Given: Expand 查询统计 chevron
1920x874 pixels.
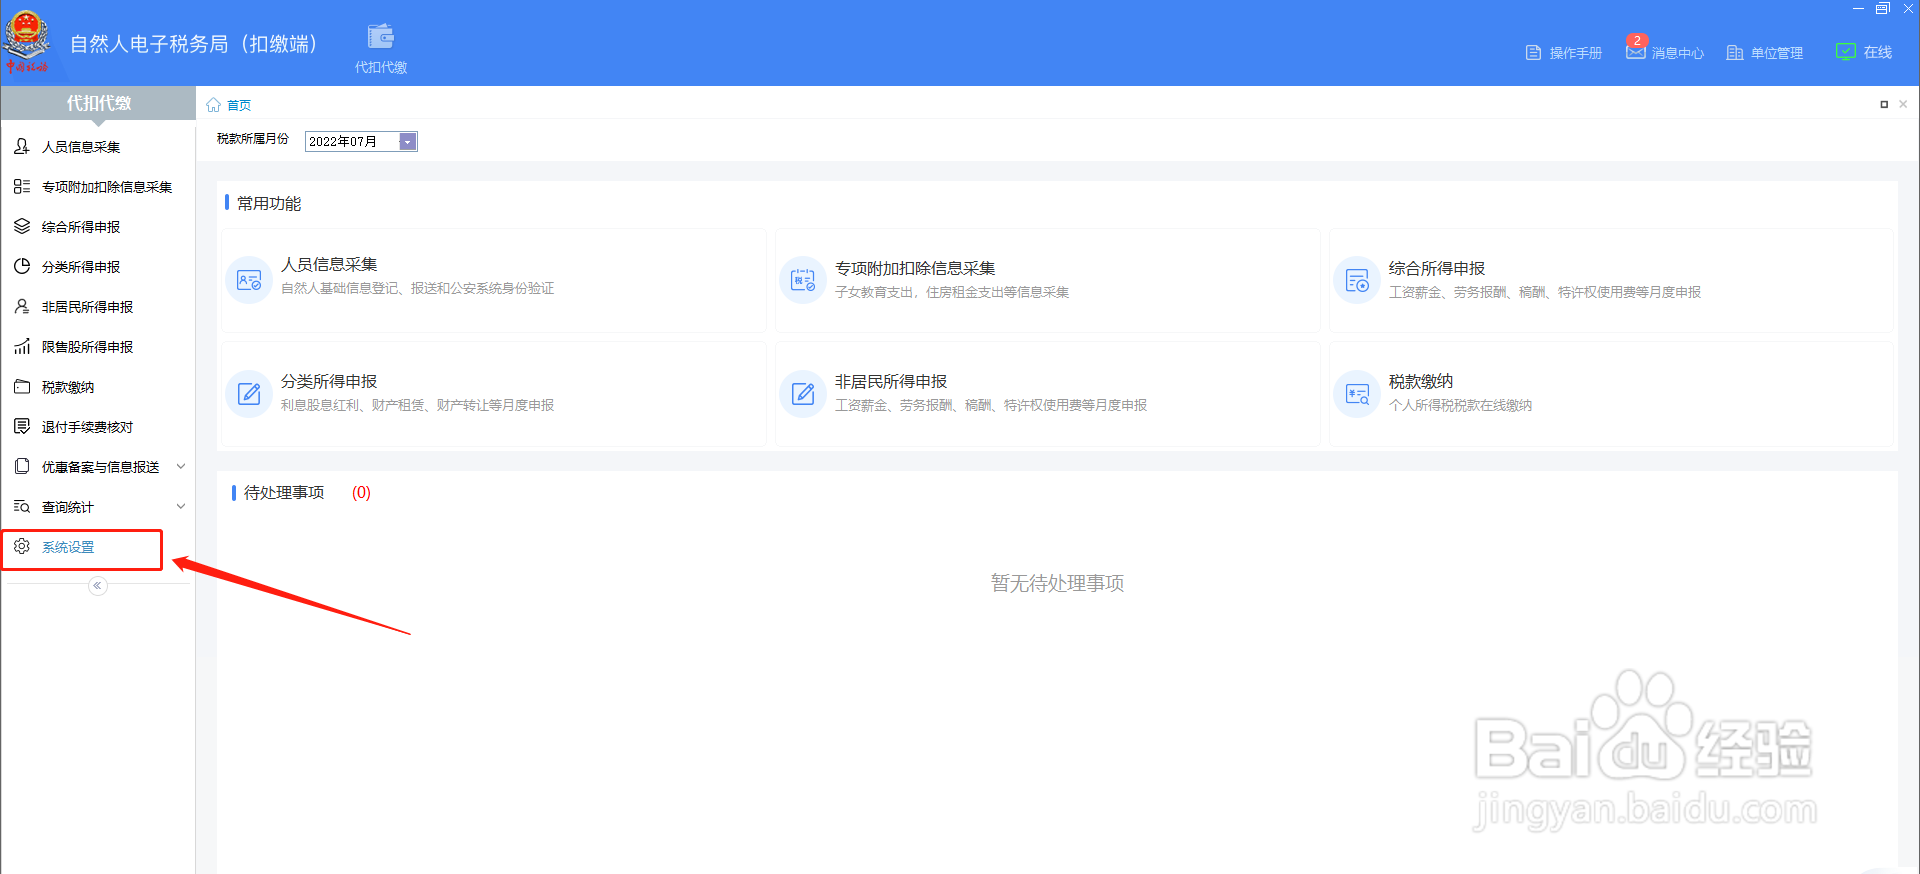Looking at the screenshot, I should point(181,506).
